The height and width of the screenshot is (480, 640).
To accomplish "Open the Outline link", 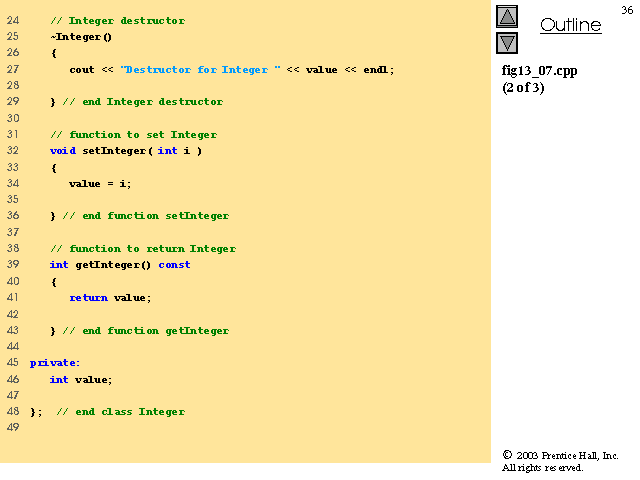I will (570, 25).
